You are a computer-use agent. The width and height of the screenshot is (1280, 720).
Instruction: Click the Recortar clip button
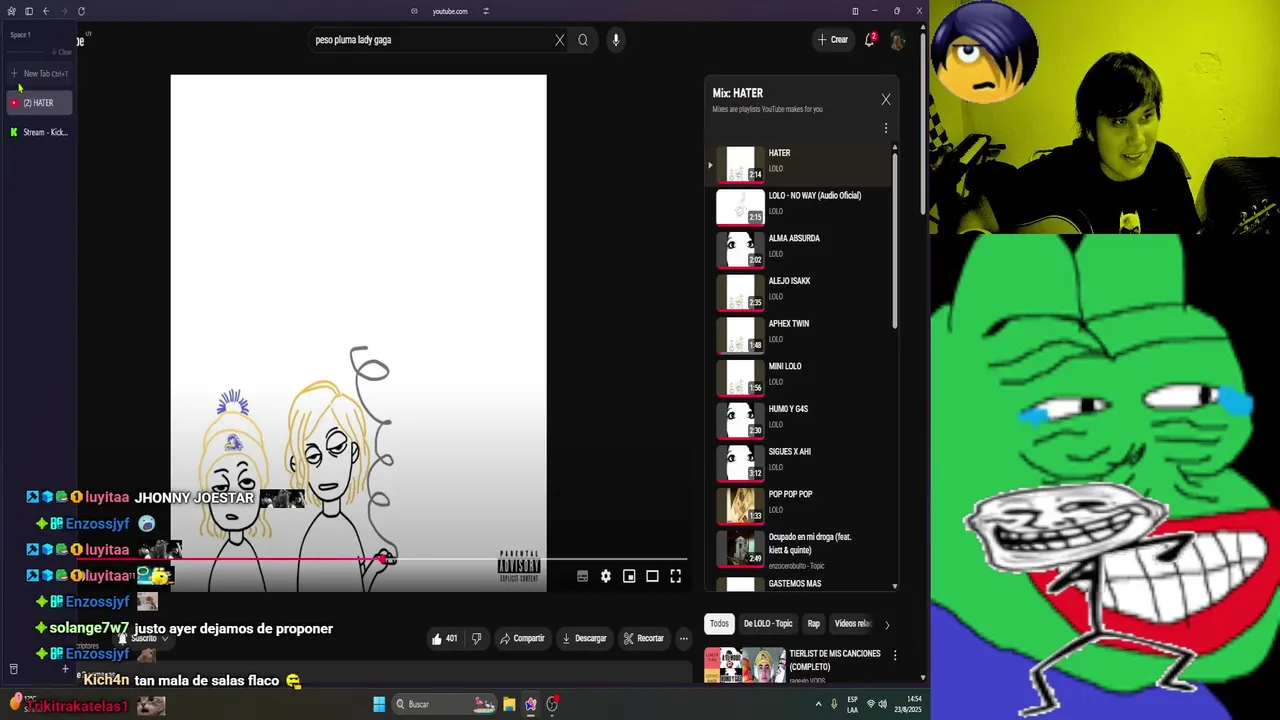(x=643, y=638)
